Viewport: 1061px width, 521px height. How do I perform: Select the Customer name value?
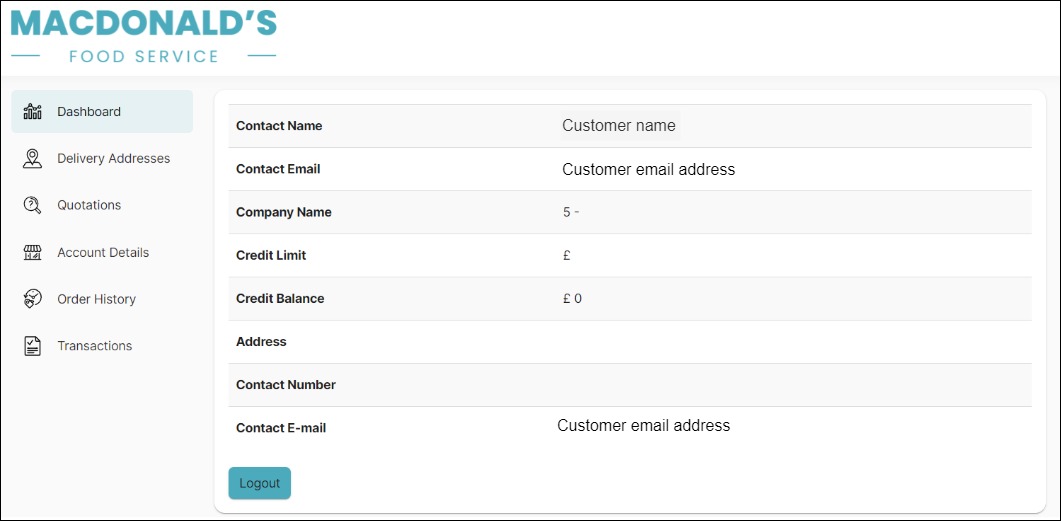618,126
